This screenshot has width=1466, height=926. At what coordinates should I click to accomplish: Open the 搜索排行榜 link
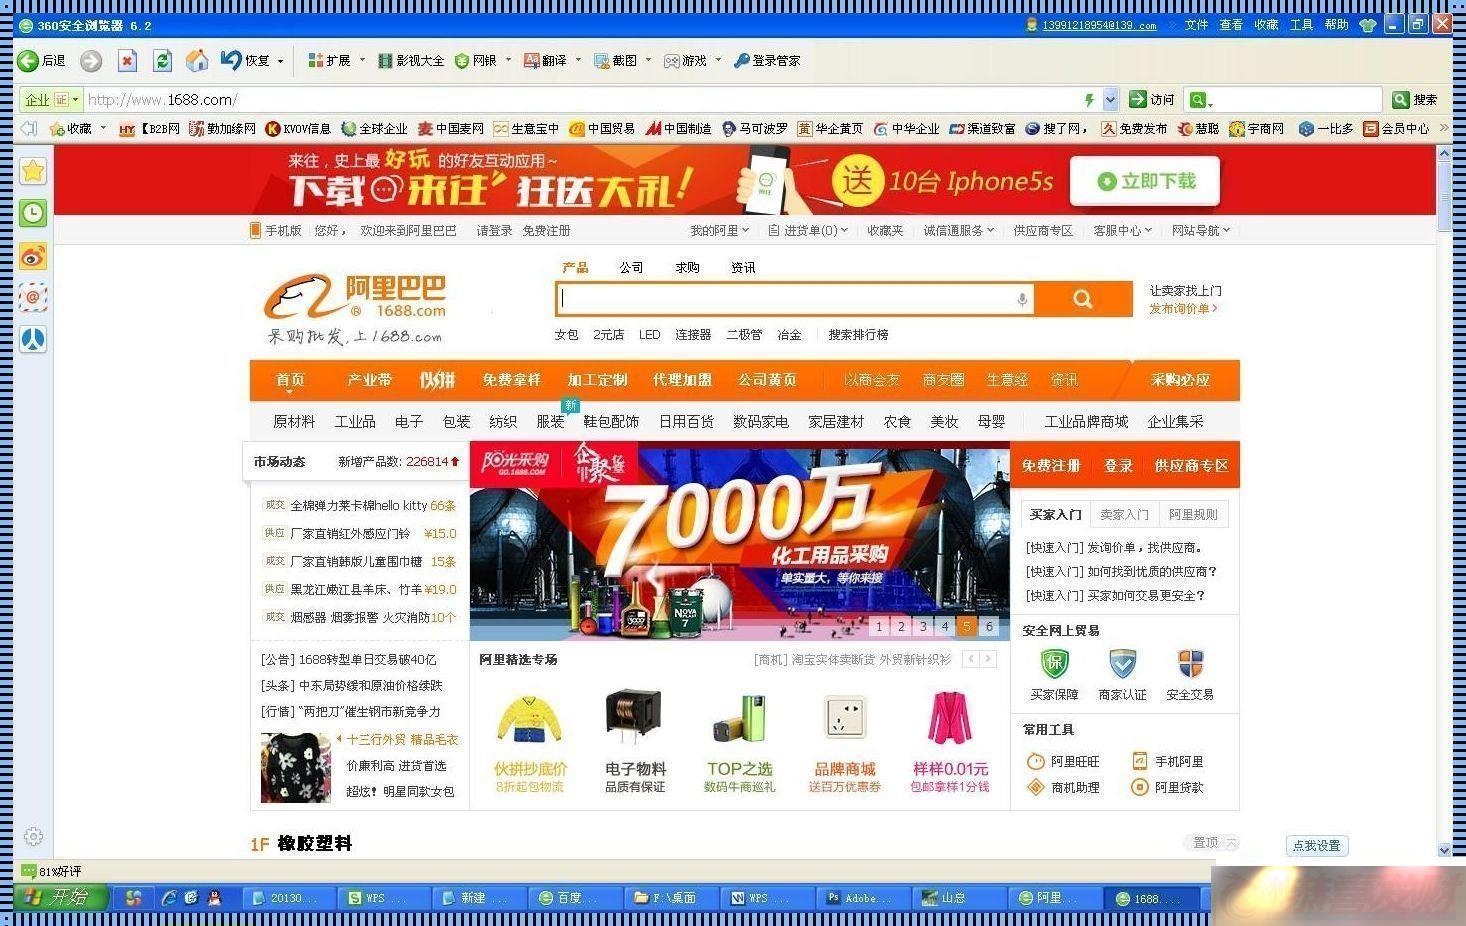click(x=858, y=335)
